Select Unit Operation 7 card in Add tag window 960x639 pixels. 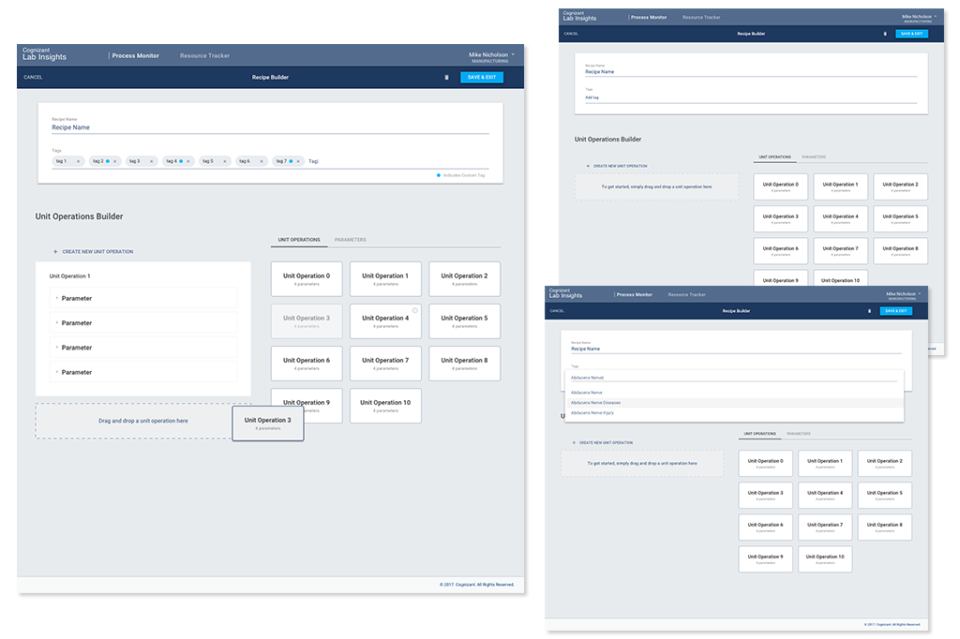(840, 251)
